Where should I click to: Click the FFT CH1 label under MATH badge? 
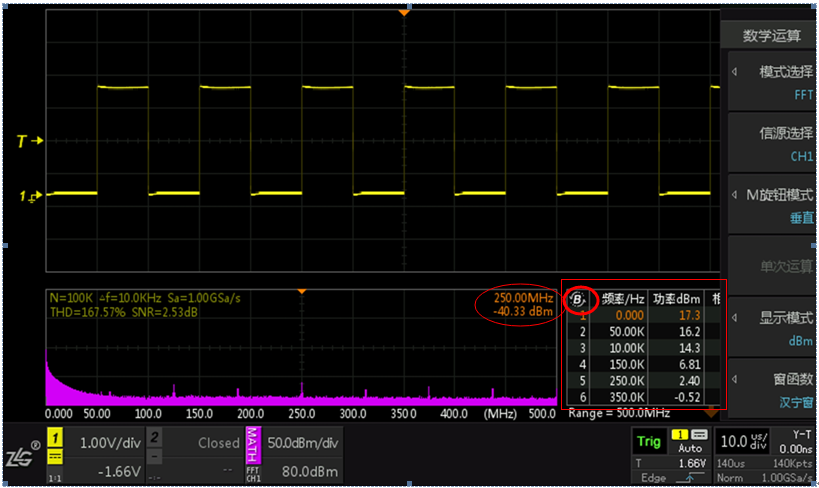[x=253, y=474]
